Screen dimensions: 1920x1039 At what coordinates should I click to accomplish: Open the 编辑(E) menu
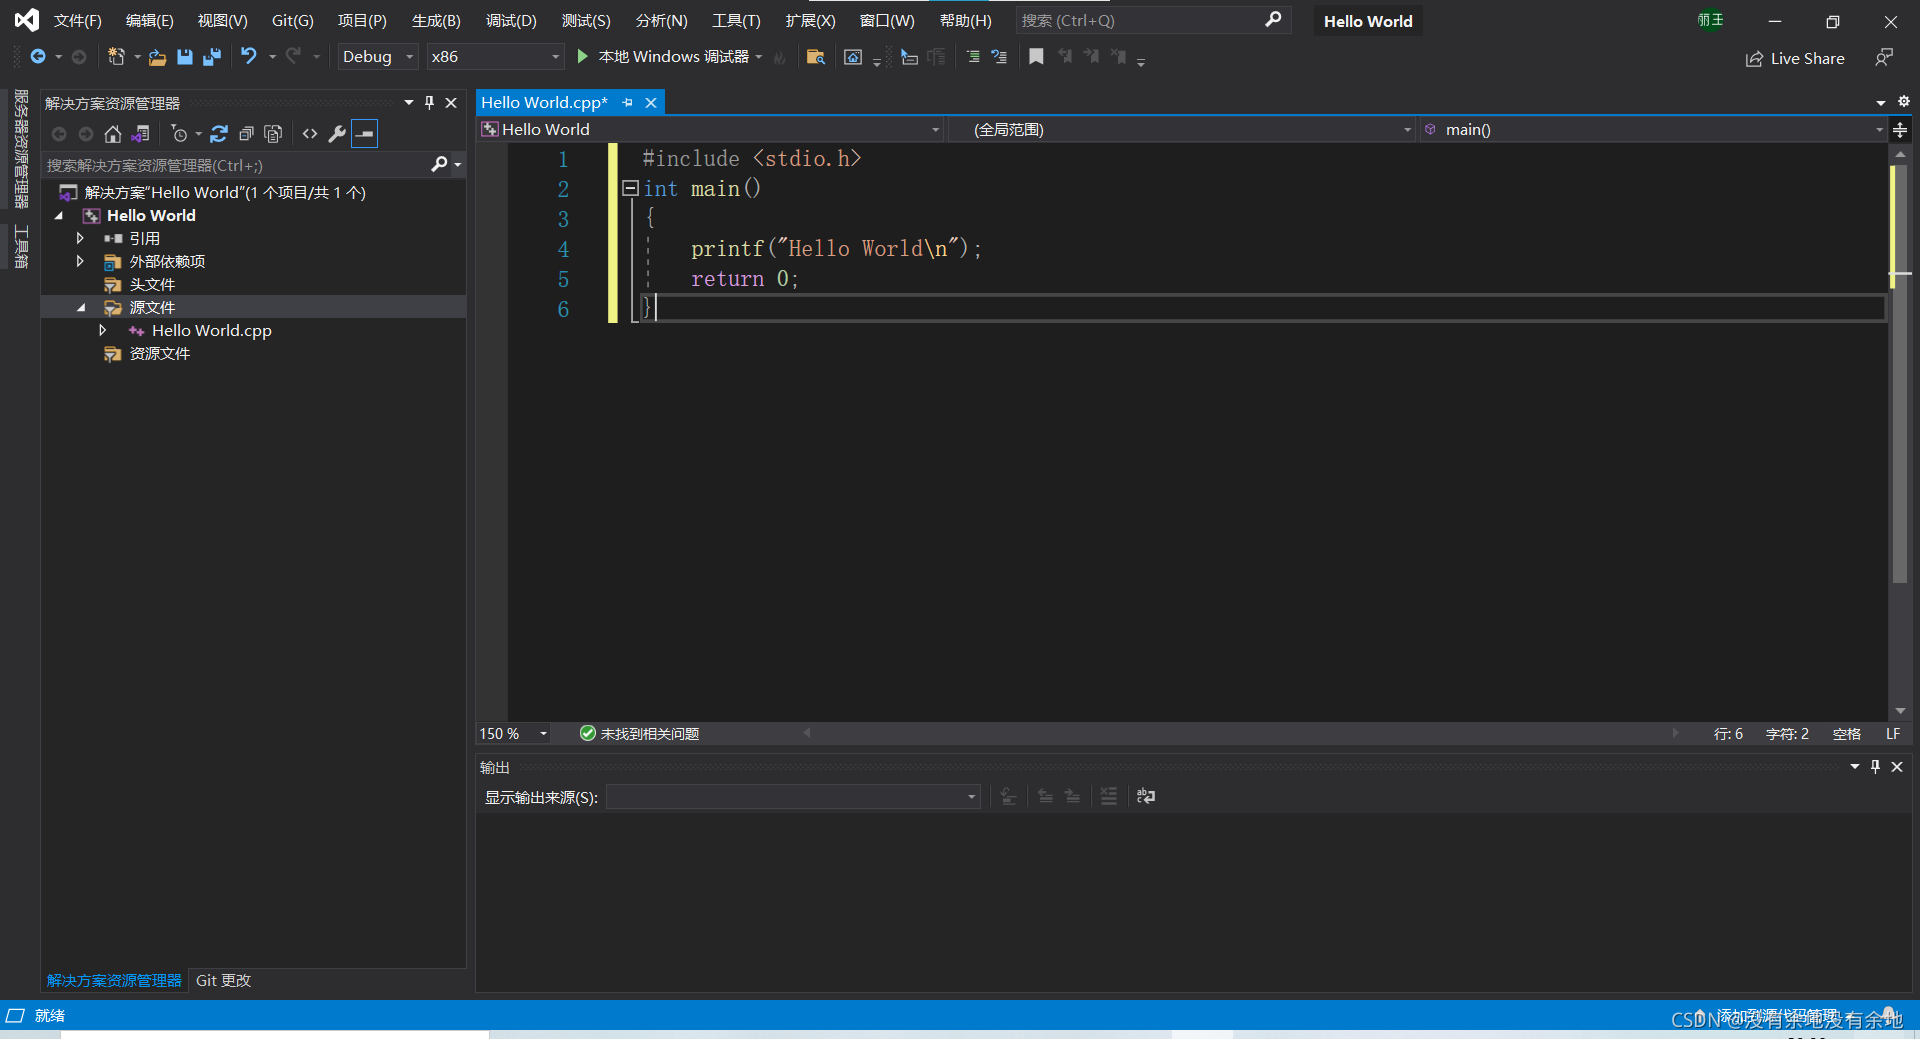(149, 20)
